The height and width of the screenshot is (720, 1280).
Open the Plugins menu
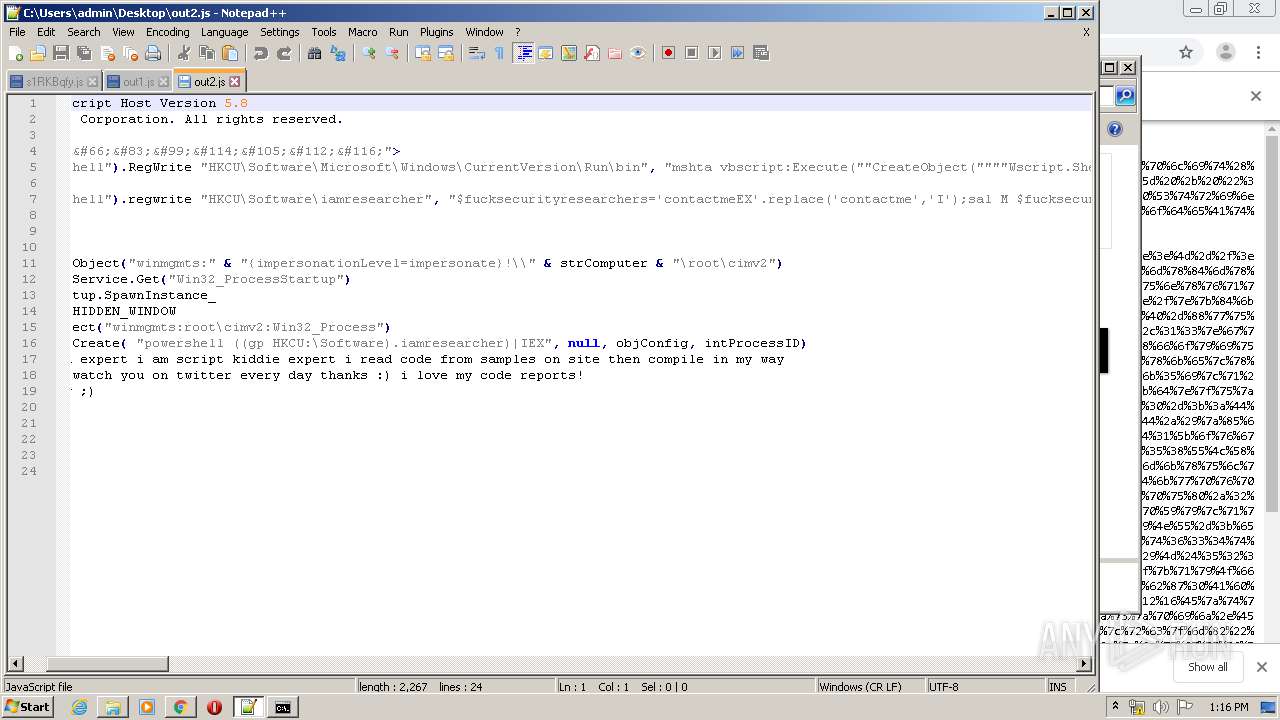tap(436, 32)
